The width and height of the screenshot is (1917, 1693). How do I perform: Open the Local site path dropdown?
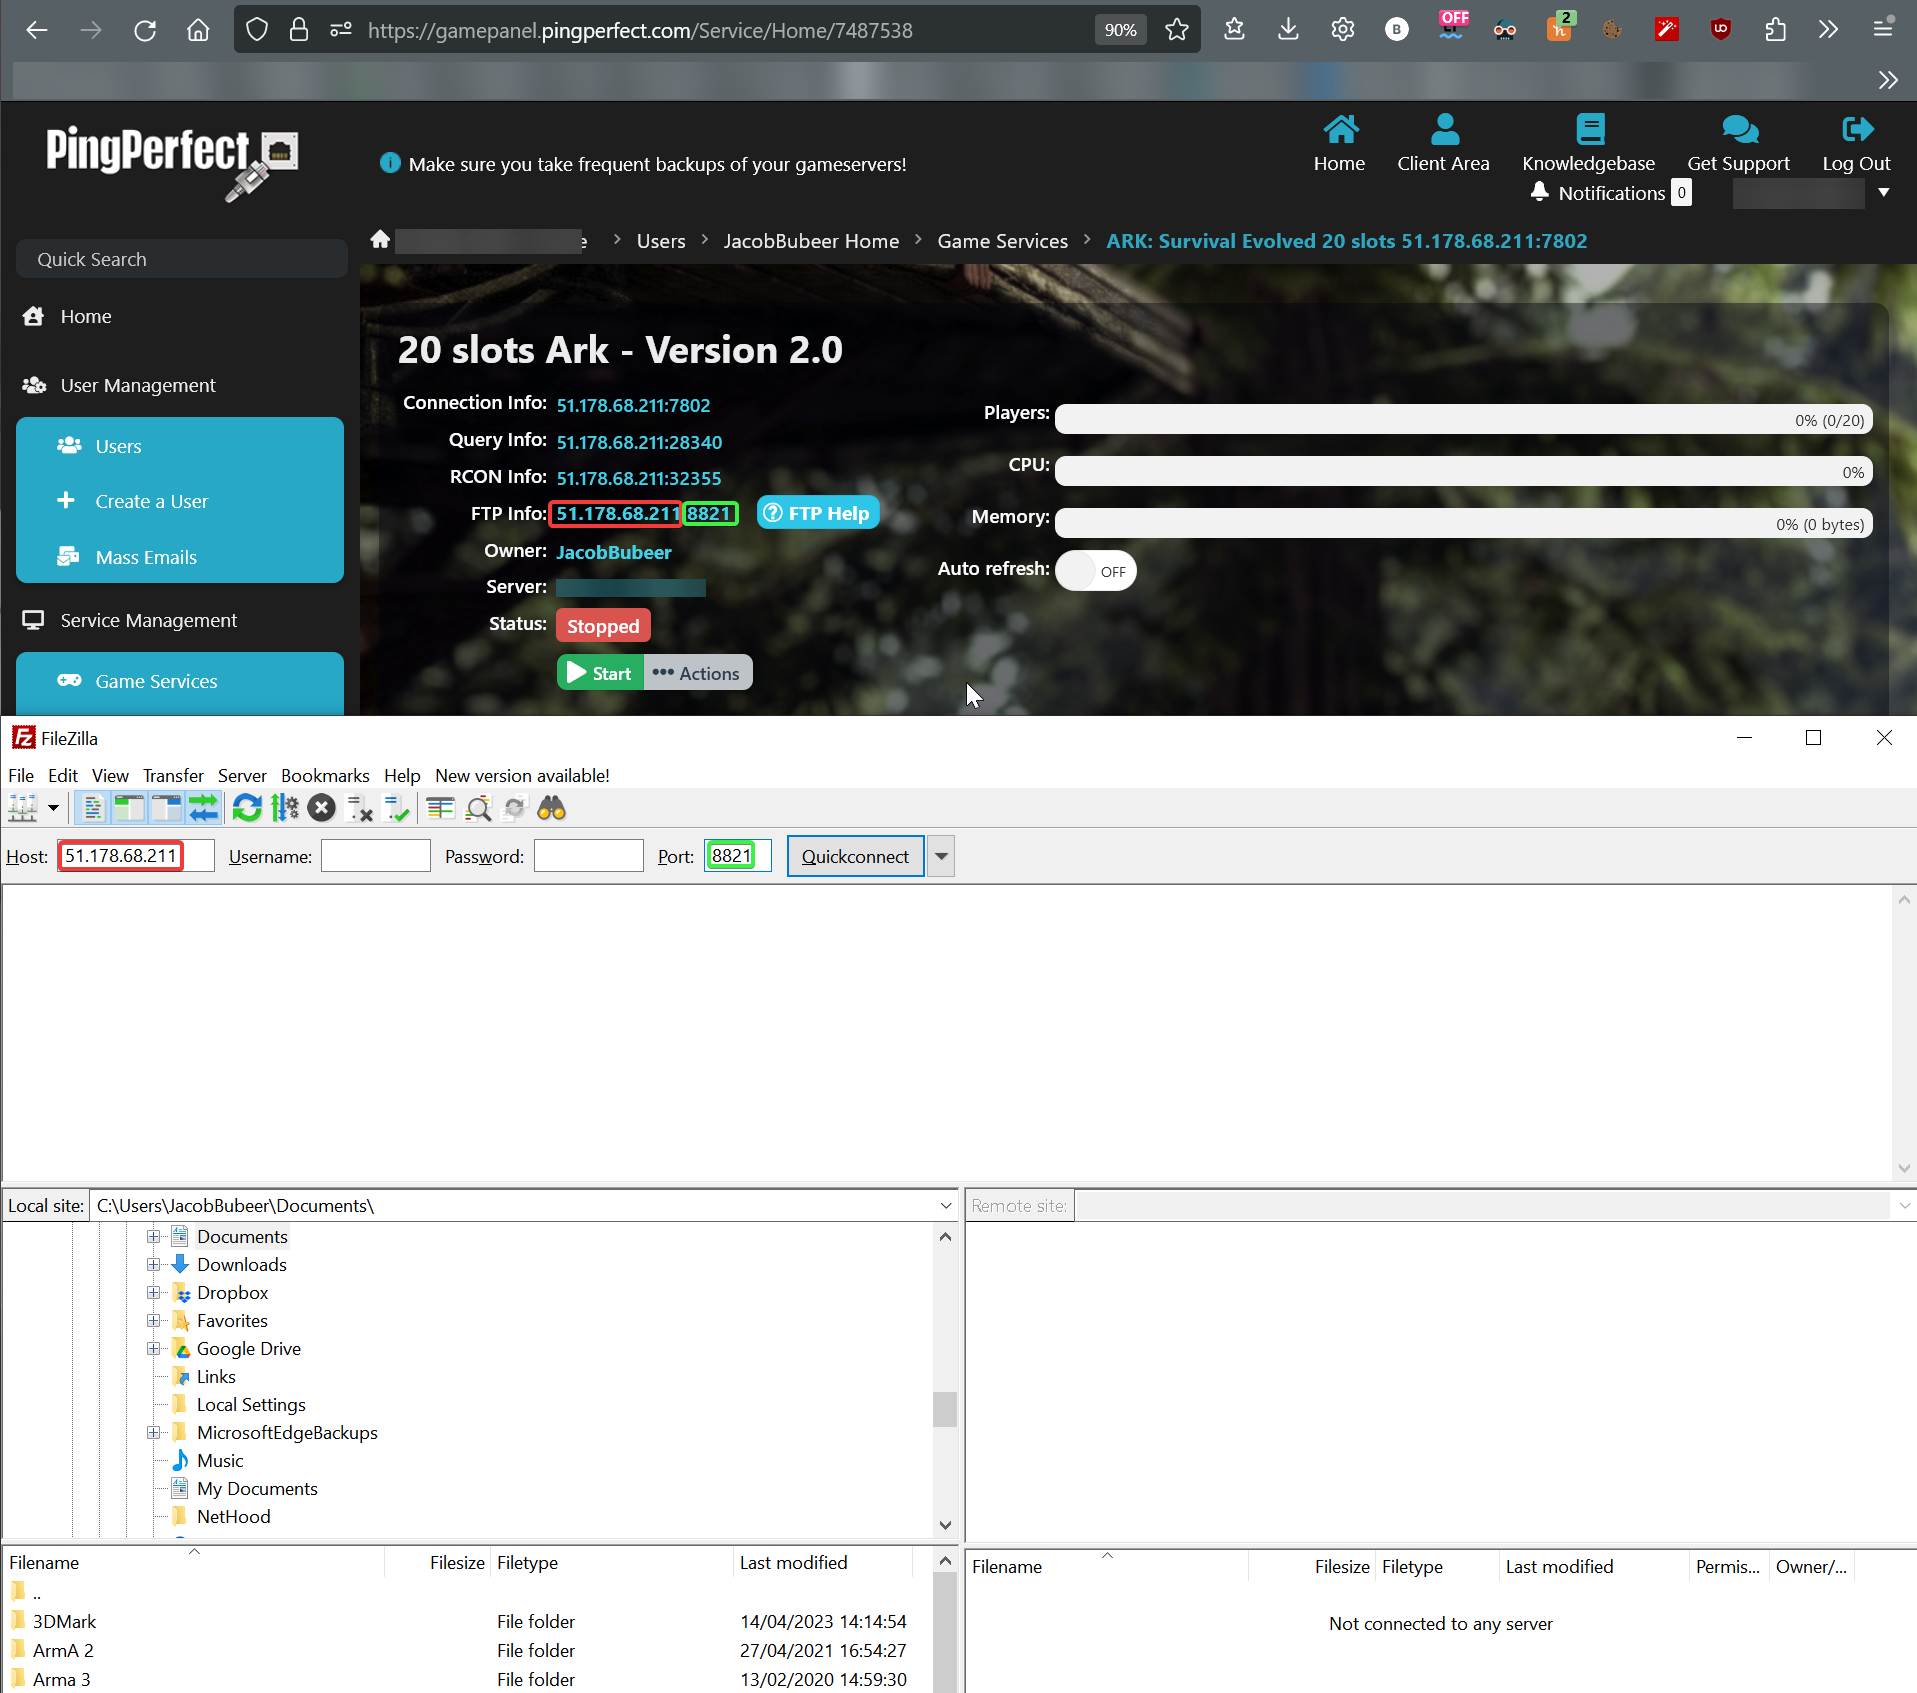point(945,1206)
